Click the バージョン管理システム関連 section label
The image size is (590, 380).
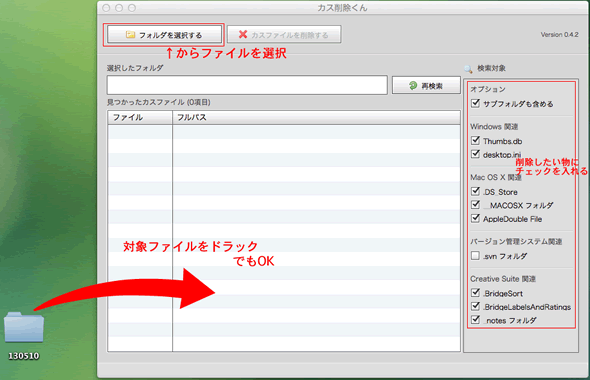[x=516, y=242]
